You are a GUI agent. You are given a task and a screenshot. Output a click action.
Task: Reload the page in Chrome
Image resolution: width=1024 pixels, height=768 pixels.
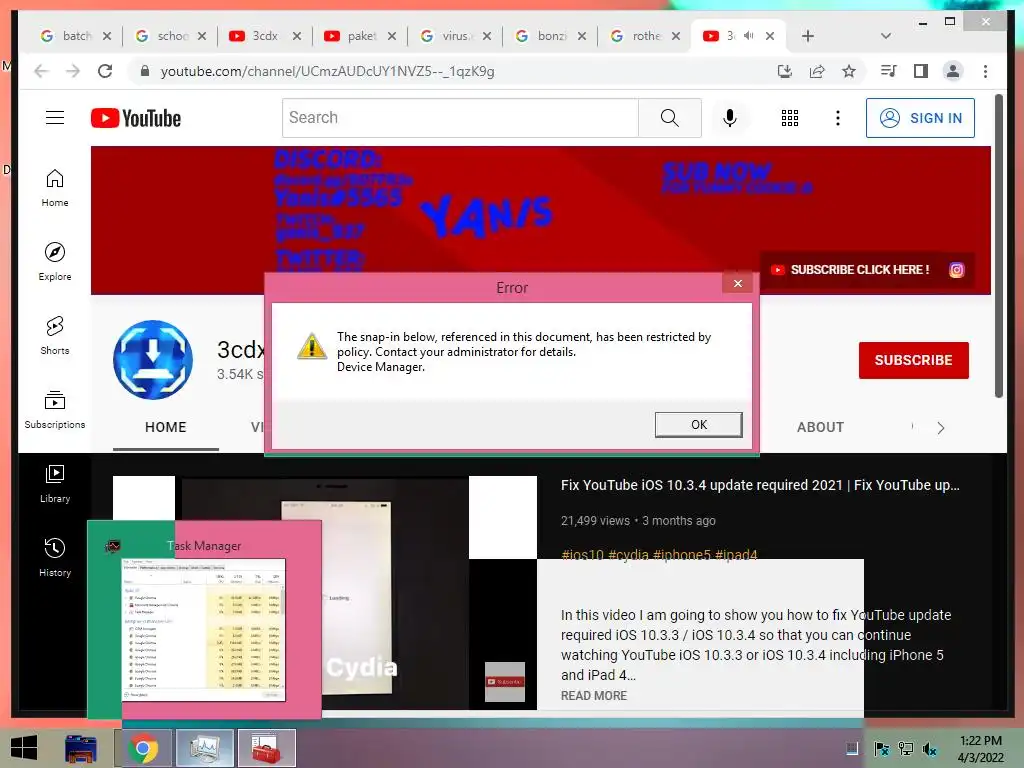[105, 71]
